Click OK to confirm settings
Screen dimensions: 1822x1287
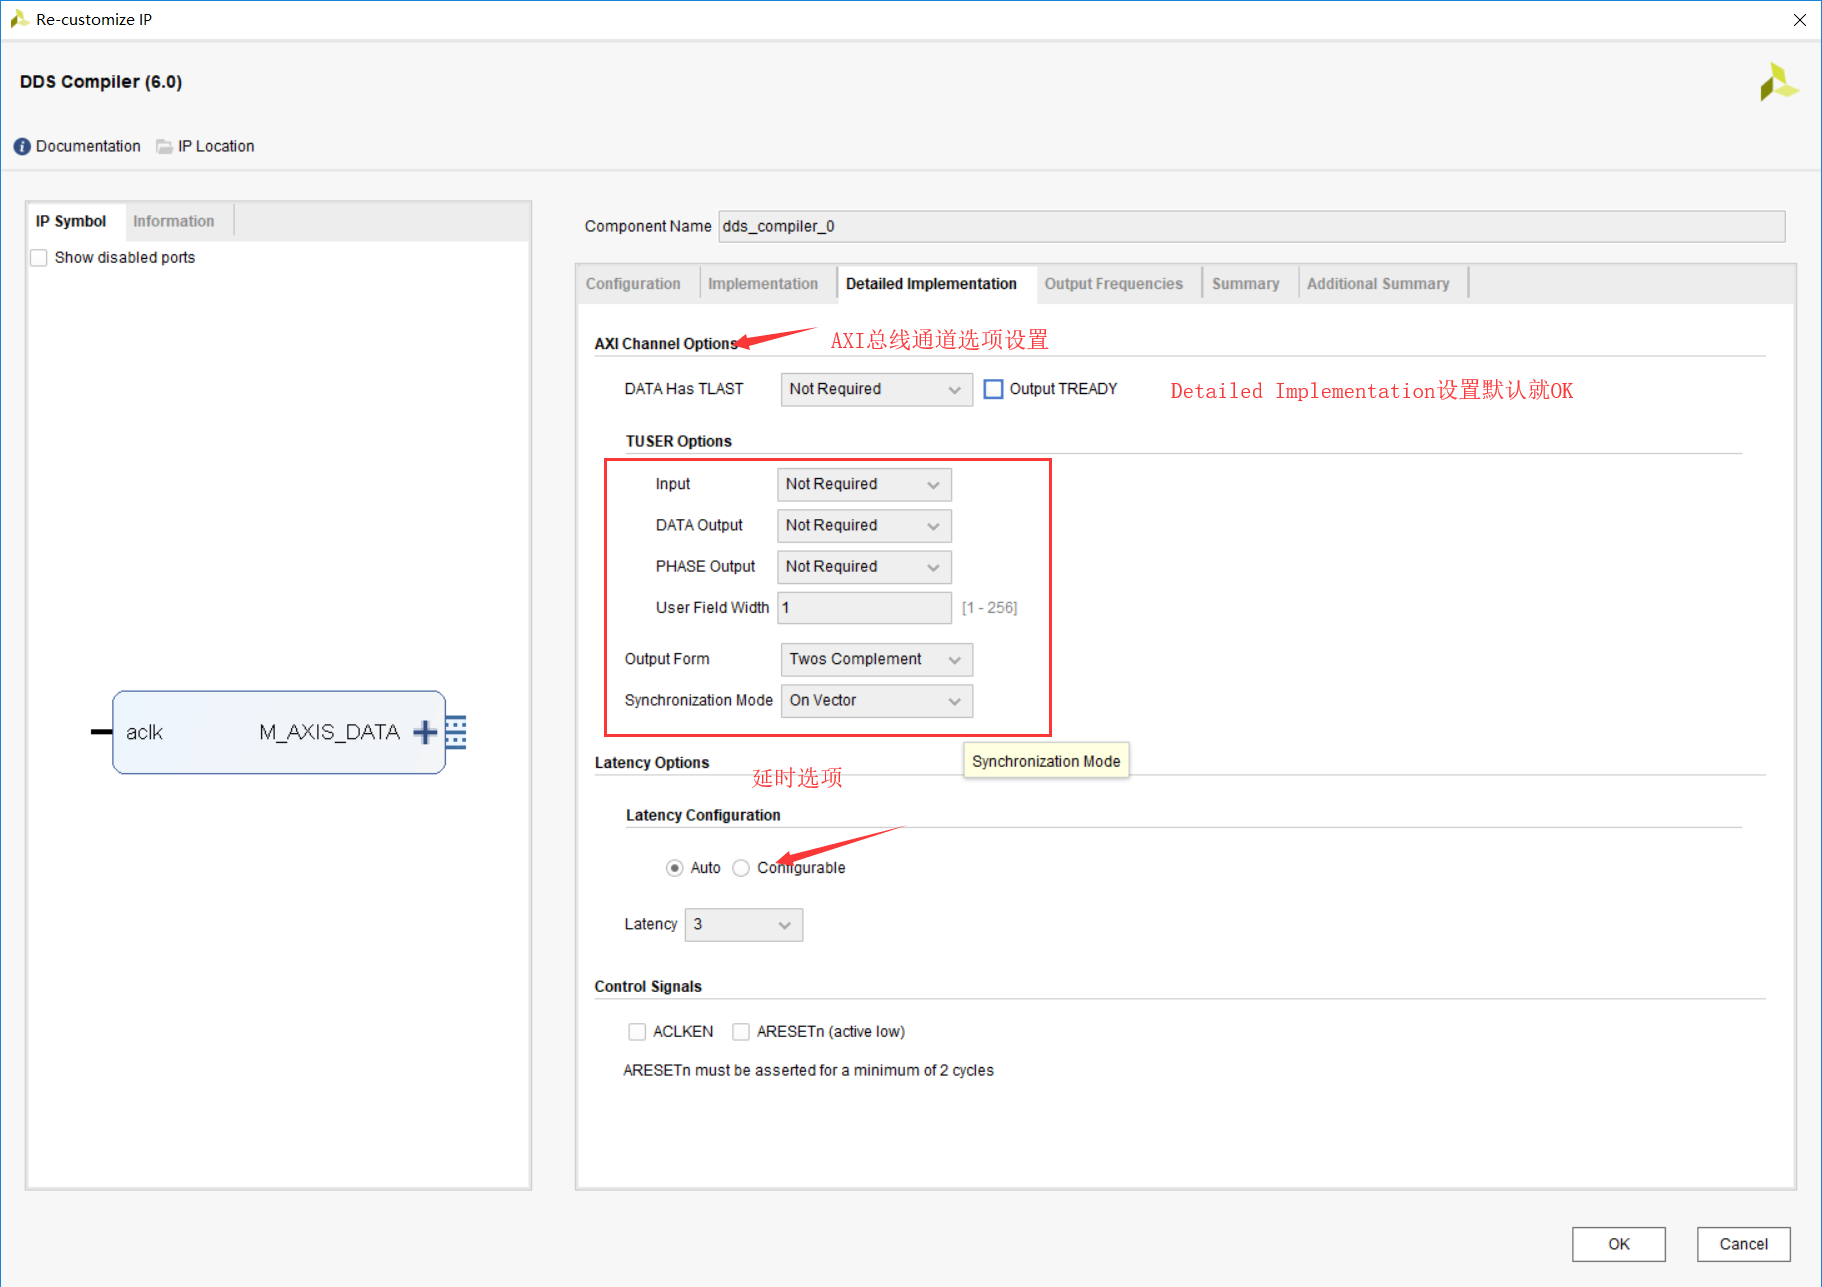(x=1619, y=1244)
